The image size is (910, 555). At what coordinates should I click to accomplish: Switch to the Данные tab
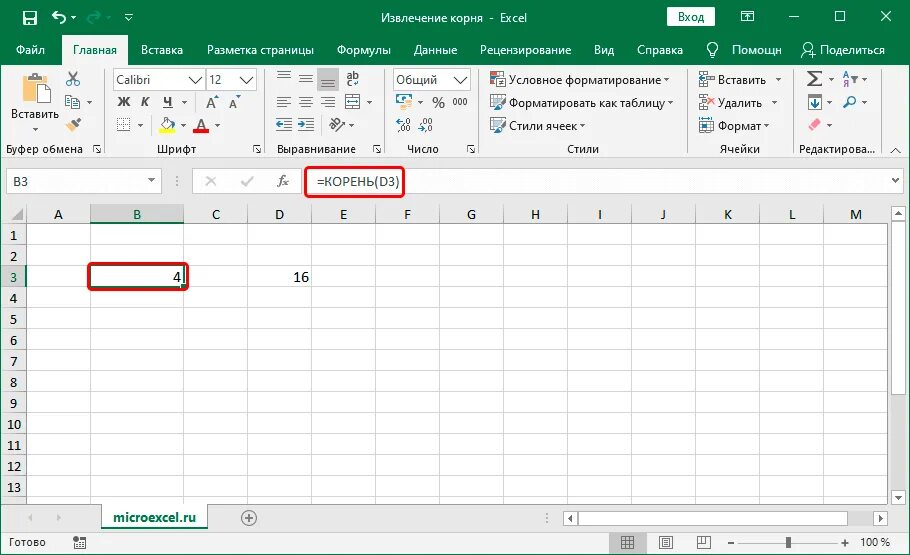click(435, 50)
